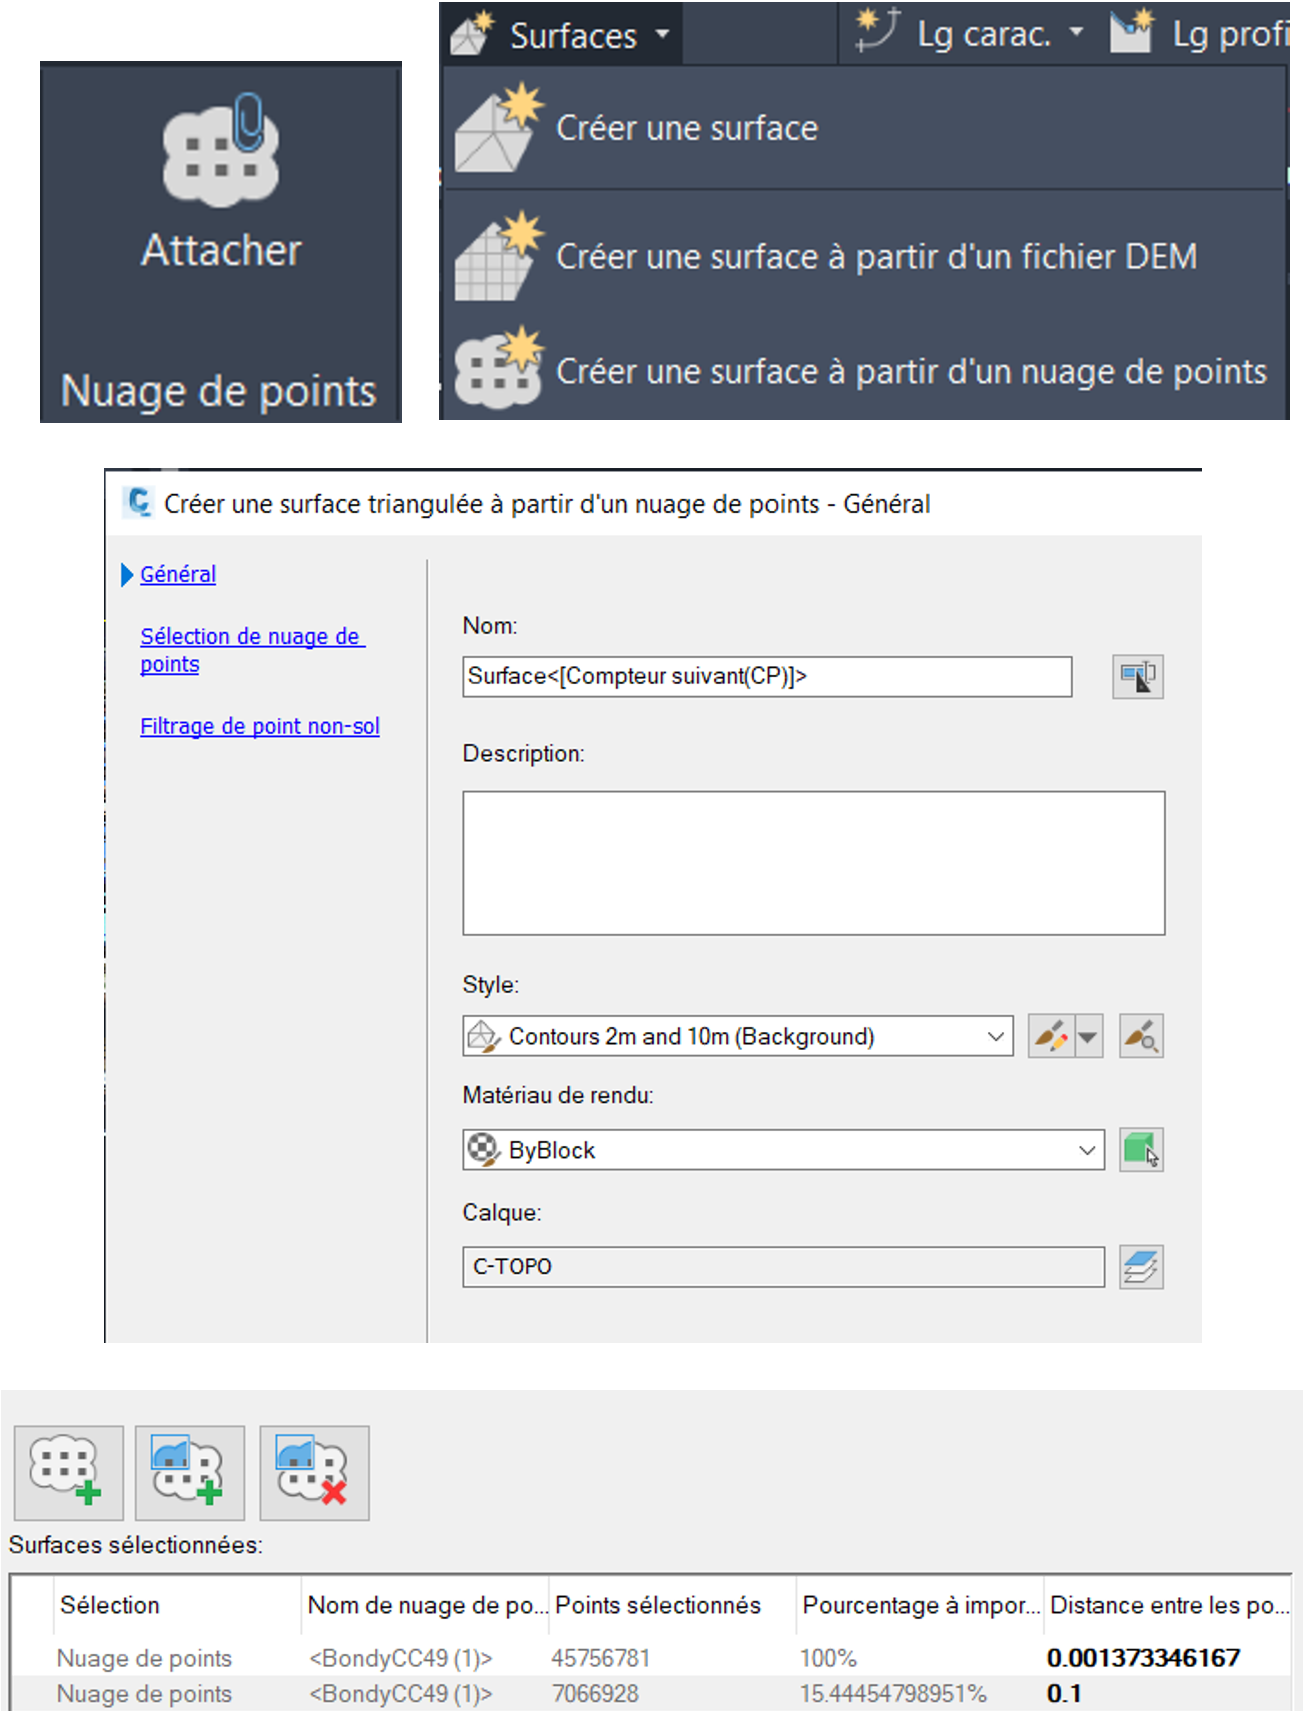This screenshot has height=1711, width=1303.
Task: Open Filtrage de point non-sol page
Action: [x=260, y=726]
